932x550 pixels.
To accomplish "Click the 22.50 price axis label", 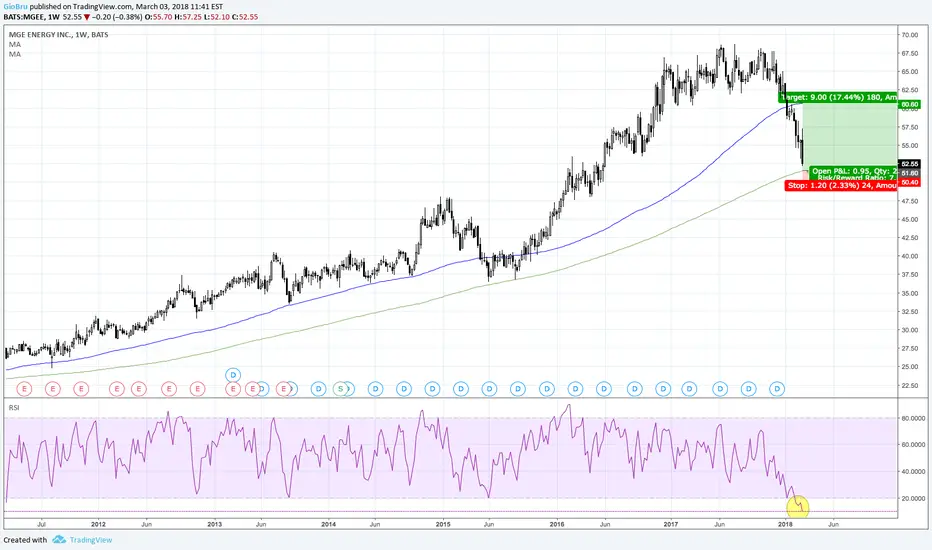I will pyautogui.click(x=909, y=385).
